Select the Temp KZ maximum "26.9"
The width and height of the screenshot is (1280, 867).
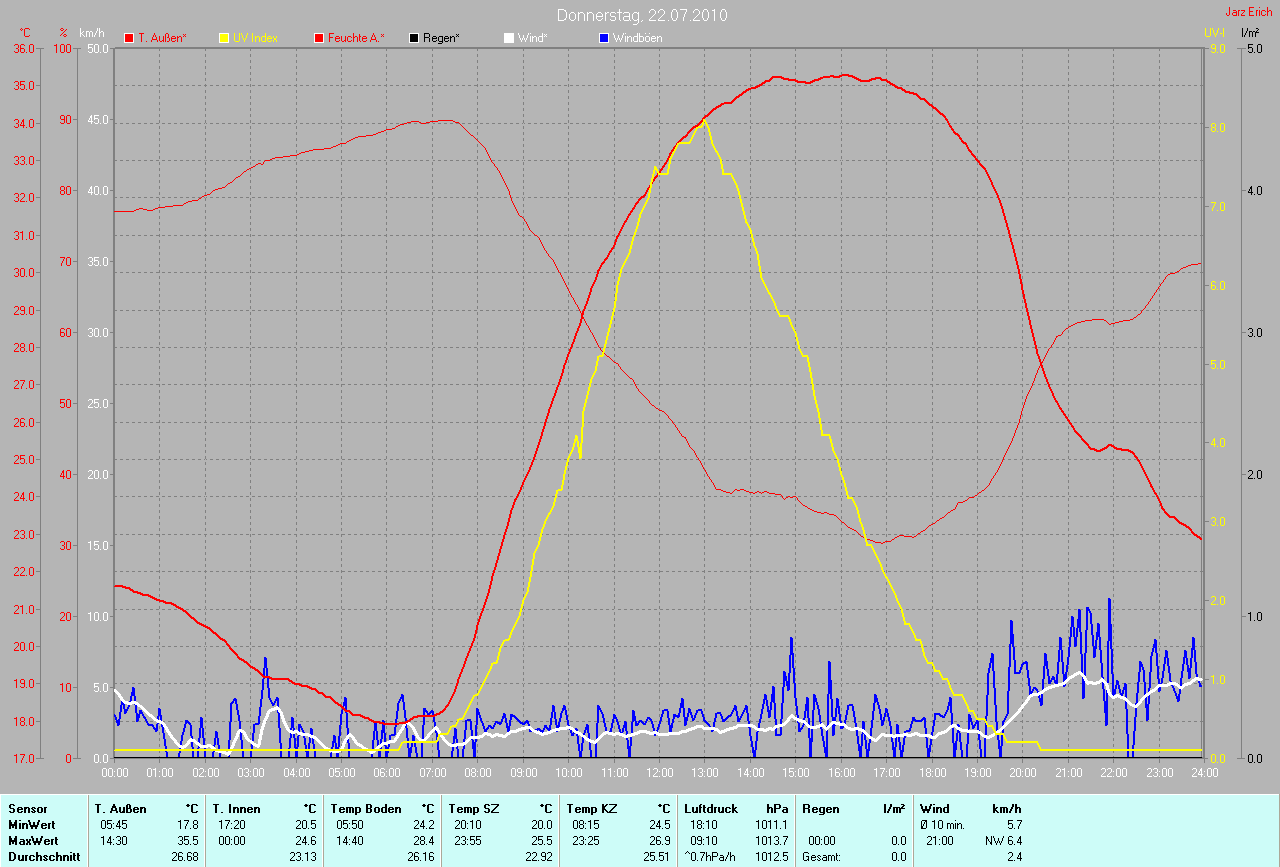pyautogui.click(x=660, y=841)
